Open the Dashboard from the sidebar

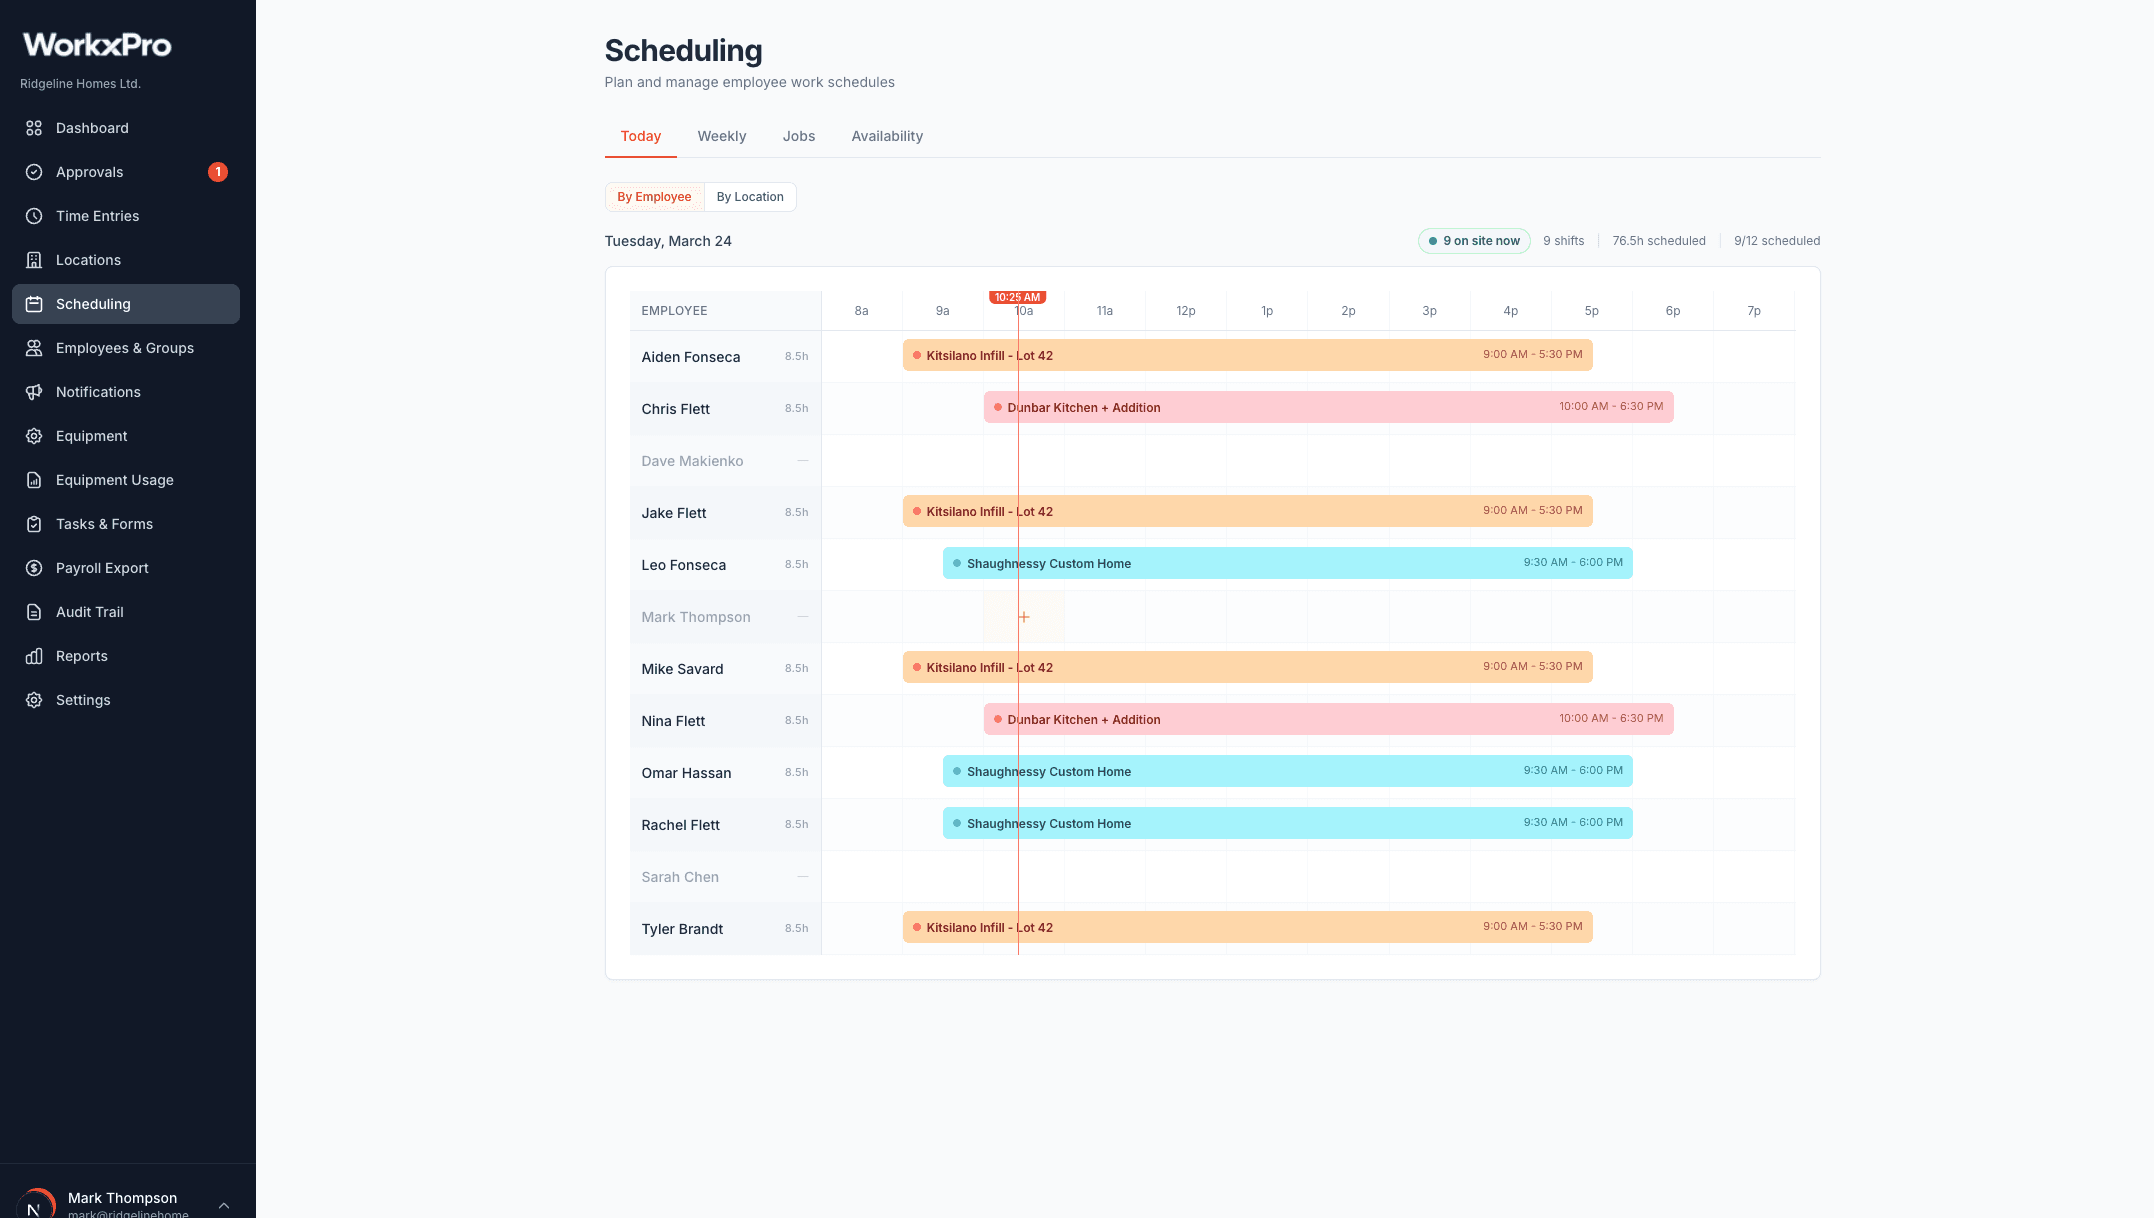[x=92, y=128]
